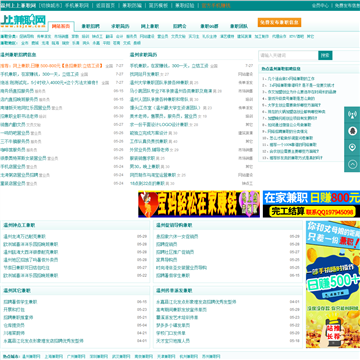This screenshot has width=360, height=360.
Task: Open 学校门口发传单 listing
Action: 171,333
